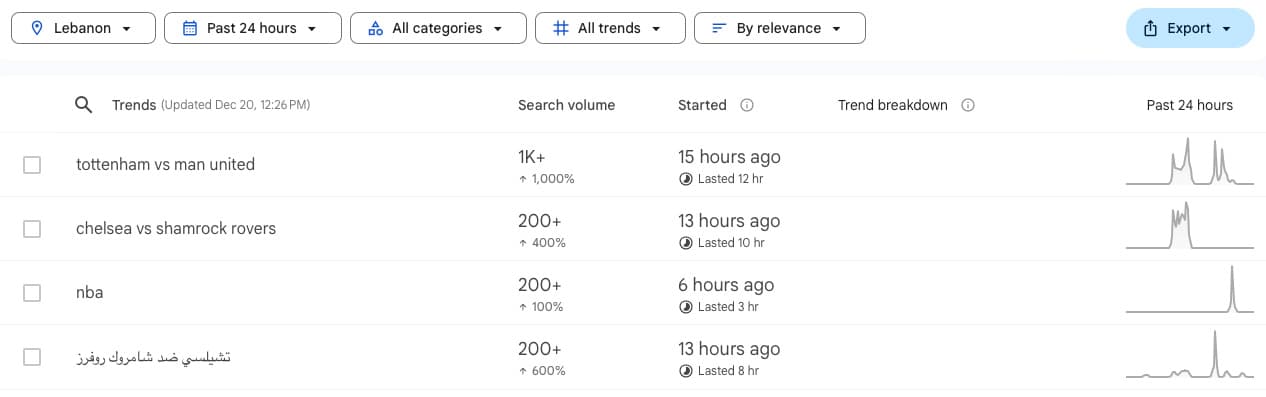
Task: Open the nba trend
Action: (x=89, y=293)
